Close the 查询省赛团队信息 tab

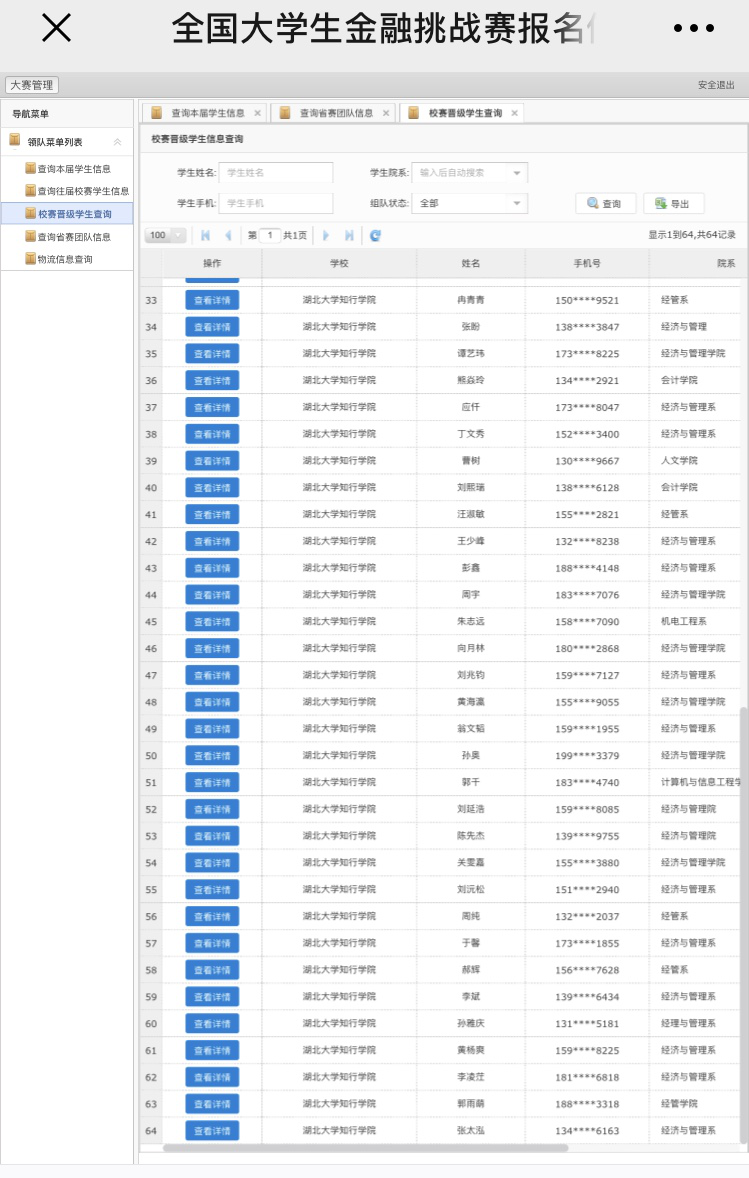tap(386, 114)
